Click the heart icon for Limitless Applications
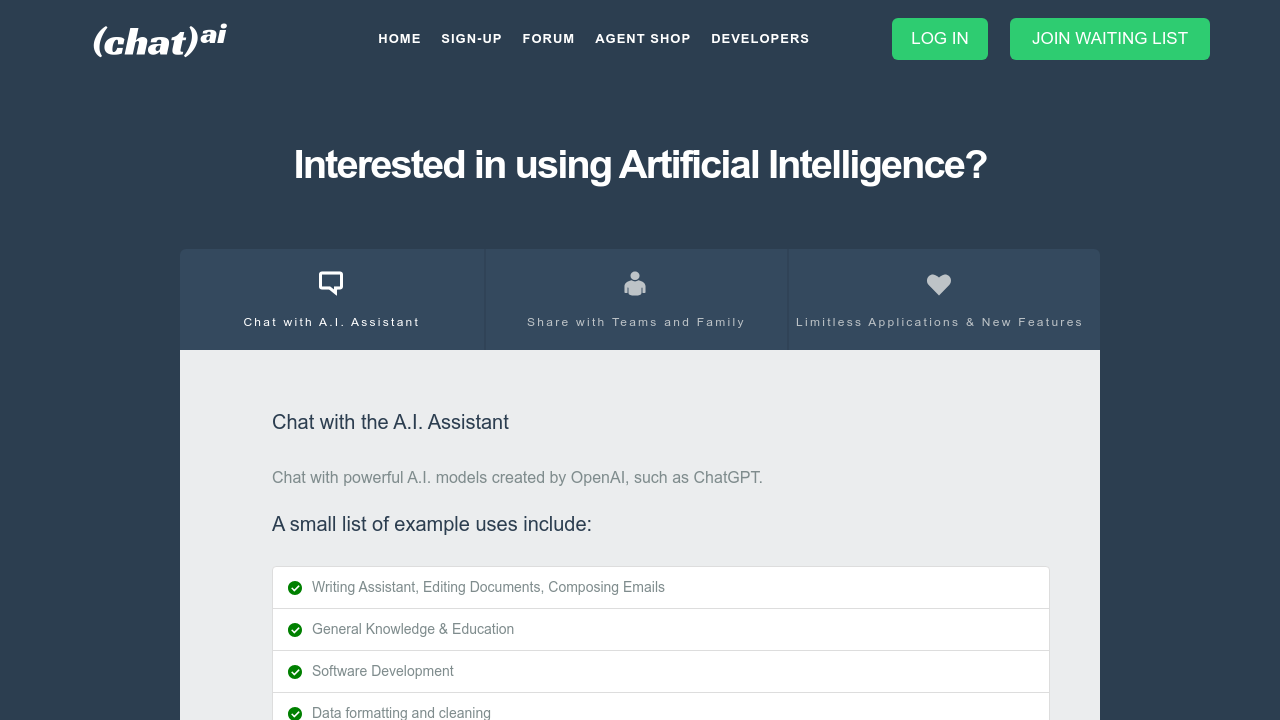The height and width of the screenshot is (720, 1280). pyautogui.click(x=939, y=284)
